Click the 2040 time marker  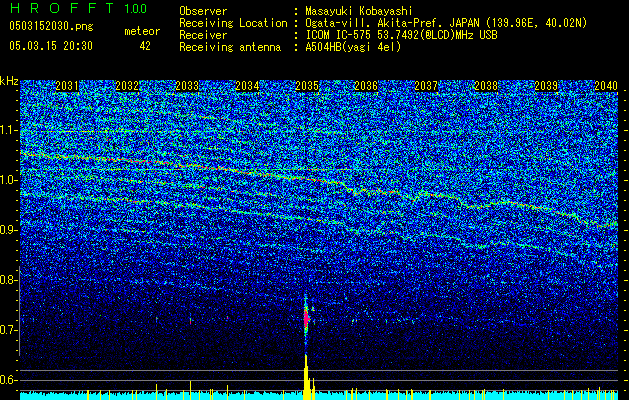(x=606, y=86)
